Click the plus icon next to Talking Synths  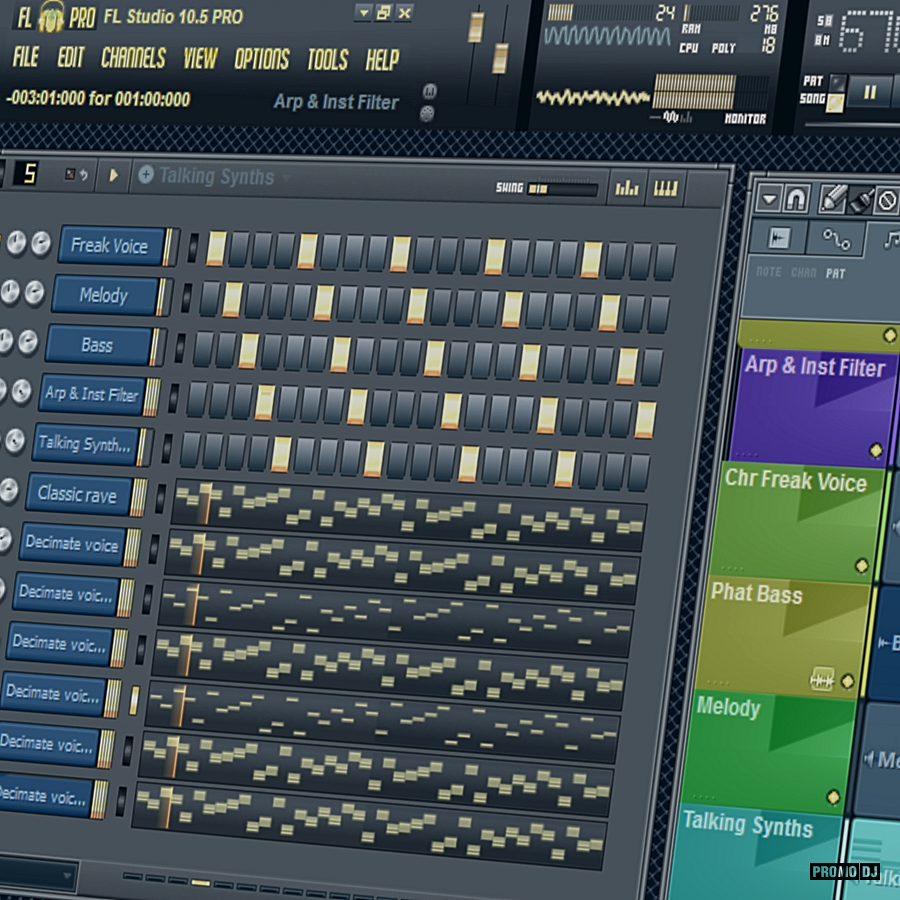pyautogui.click(x=146, y=174)
